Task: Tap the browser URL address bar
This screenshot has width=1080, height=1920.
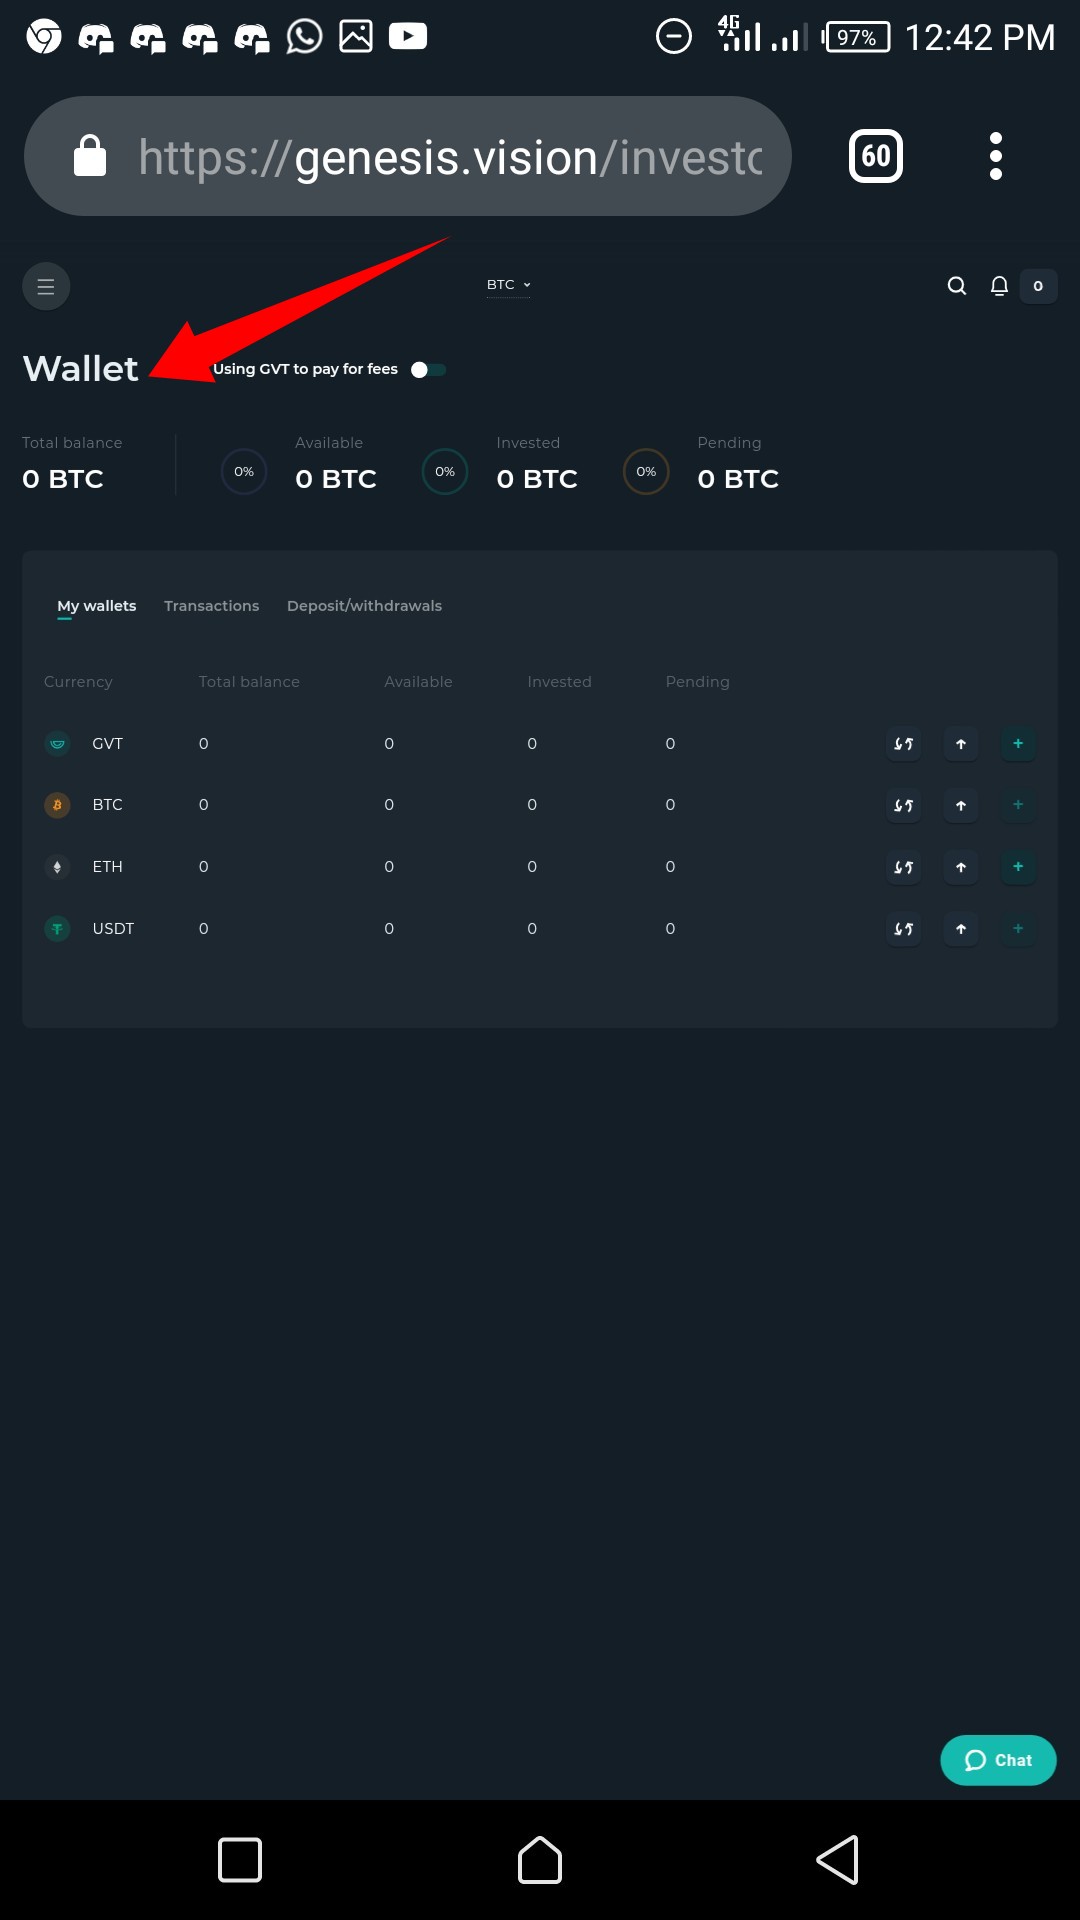Action: (408, 156)
